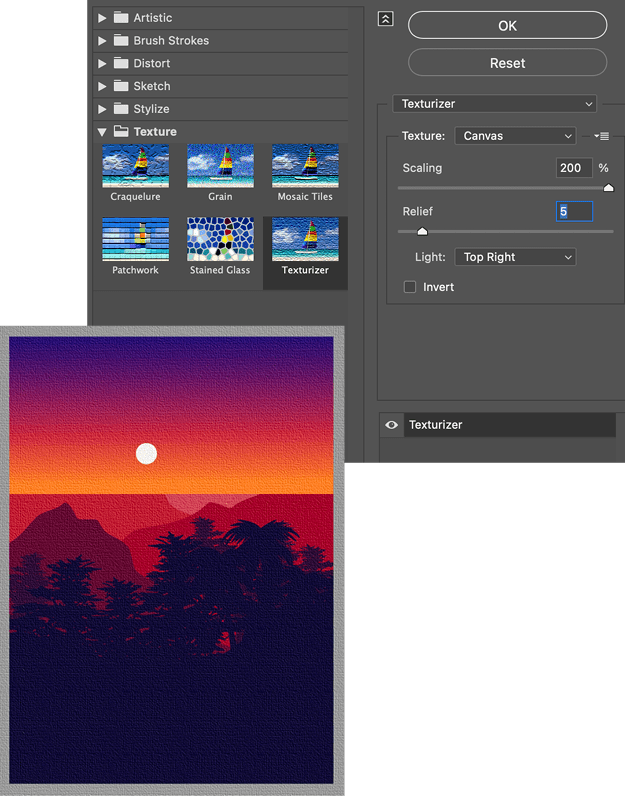Open the Texturizer filter dropdown
The image size is (625, 796).
click(x=495, y=104)
